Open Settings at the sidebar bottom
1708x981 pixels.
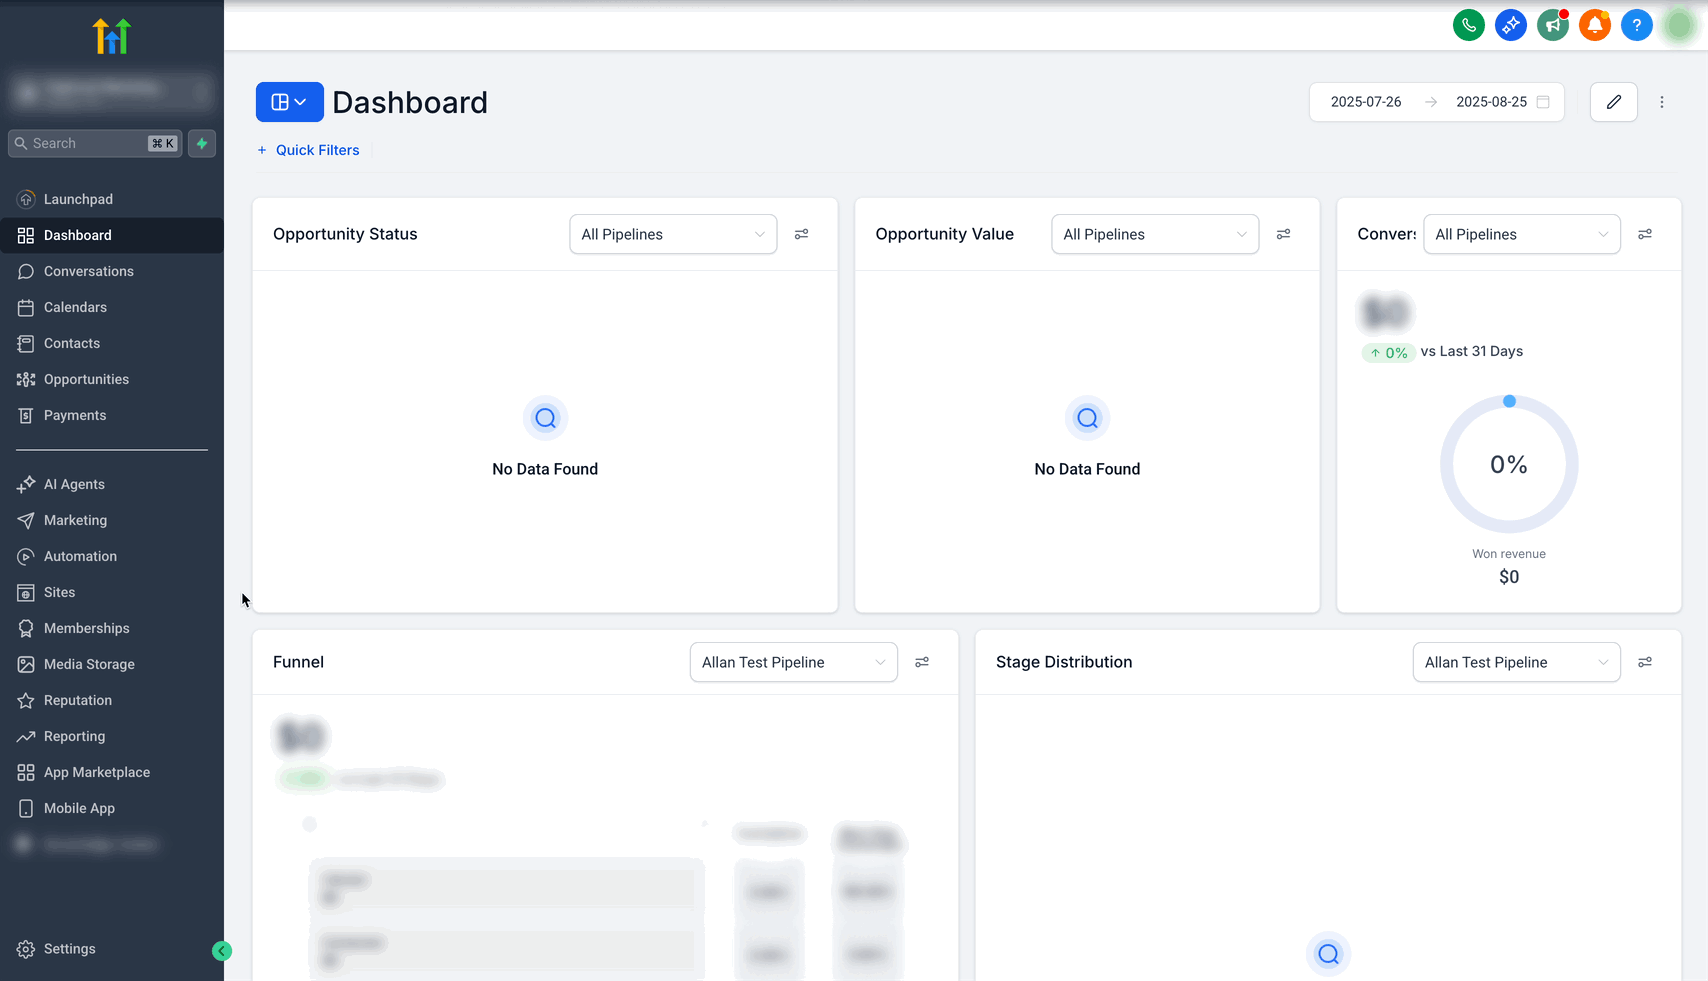[x=69, y=949]
